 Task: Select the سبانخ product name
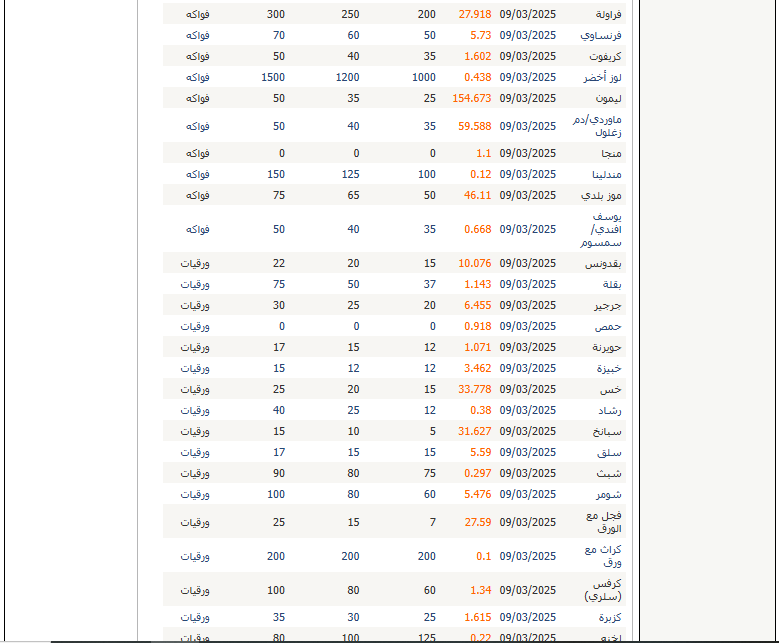pyautogui.click(x=605, y=432)
